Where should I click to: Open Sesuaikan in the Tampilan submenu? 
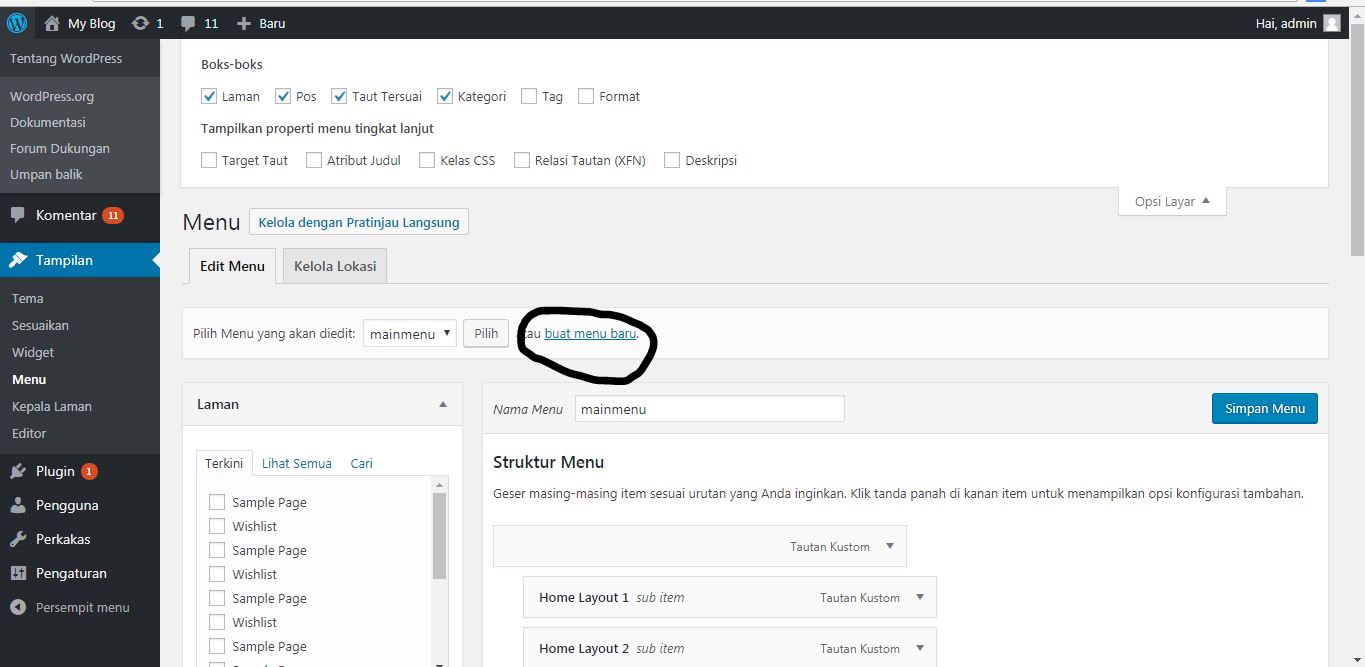tap(40, 325)
